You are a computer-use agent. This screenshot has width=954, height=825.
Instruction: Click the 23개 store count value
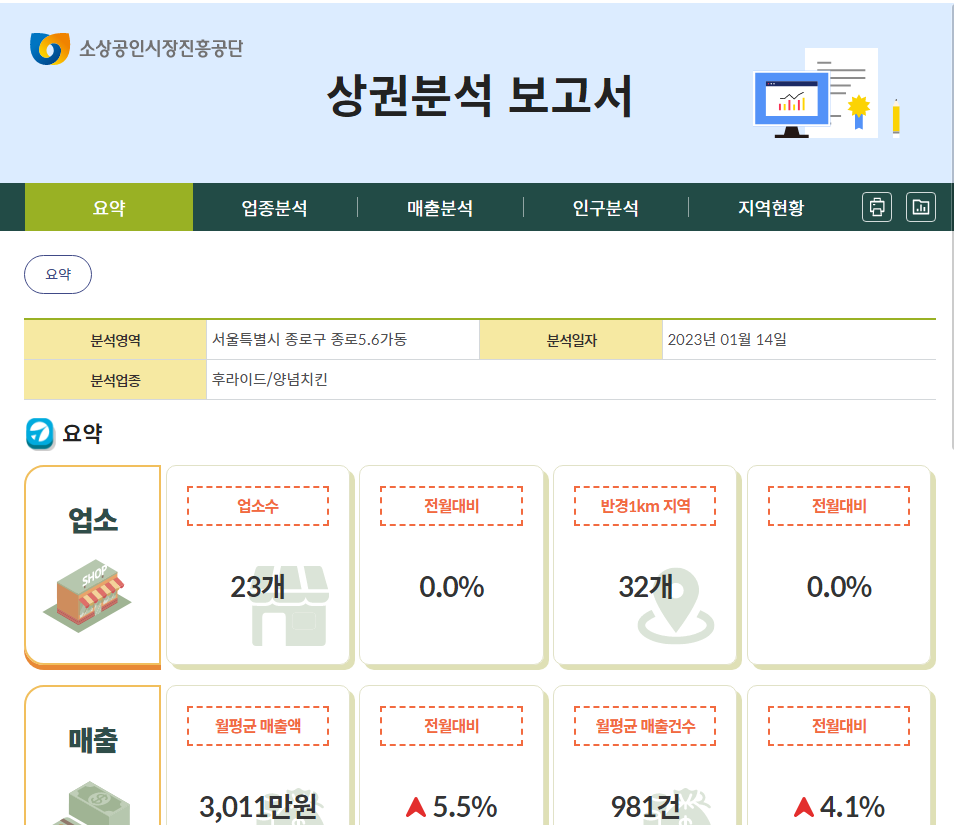point(258,587)
